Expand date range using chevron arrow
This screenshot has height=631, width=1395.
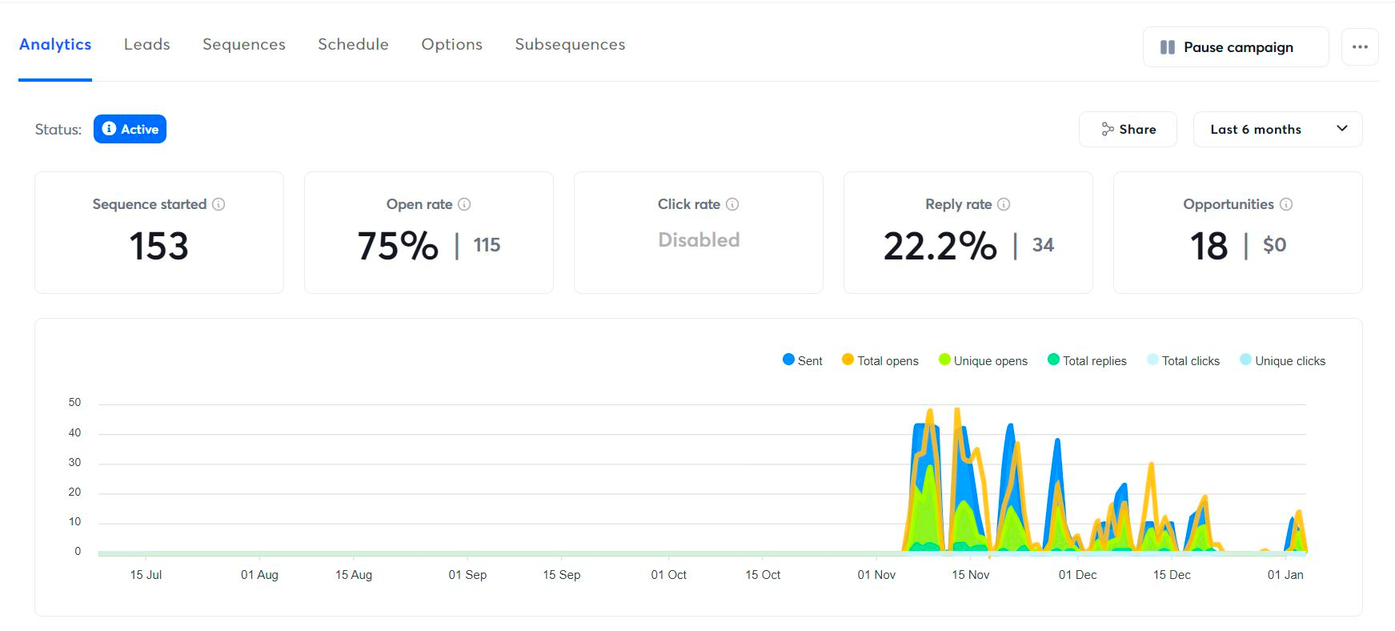pyautogui.click(x=1342, y=129)
